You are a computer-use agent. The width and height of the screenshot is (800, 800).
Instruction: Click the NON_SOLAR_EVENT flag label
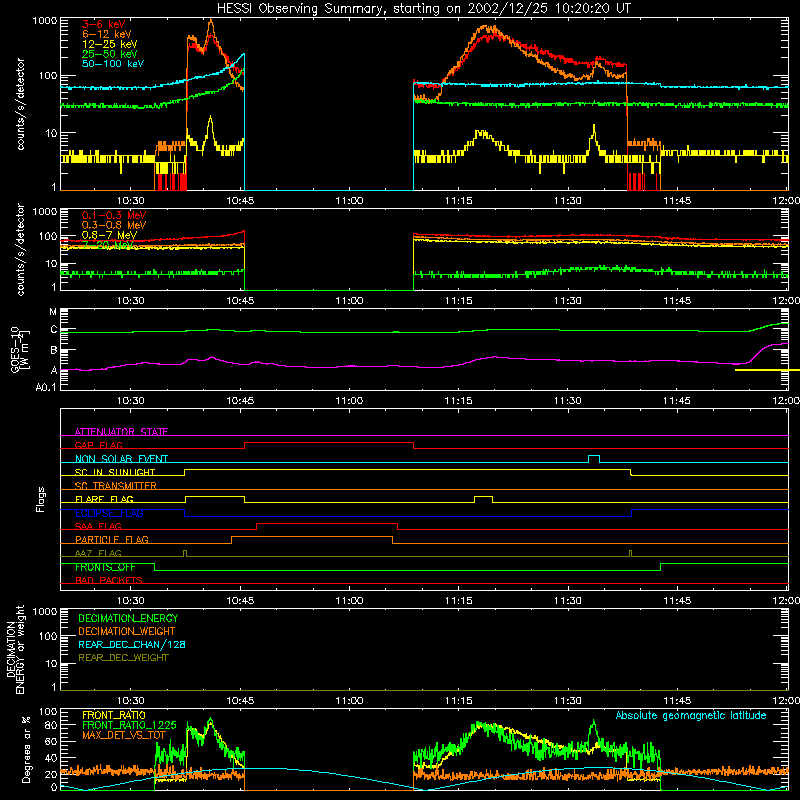[x=121, y=459]
